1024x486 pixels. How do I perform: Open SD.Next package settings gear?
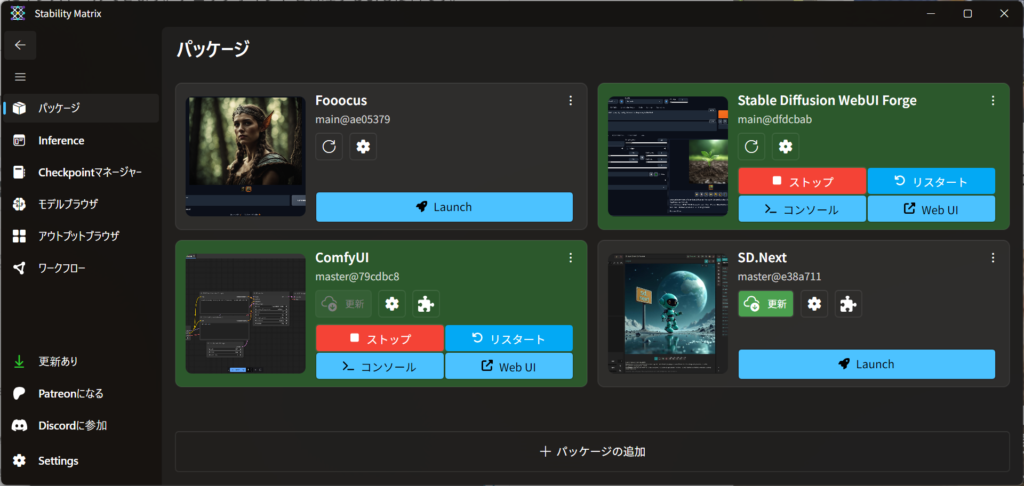(x=815, y=304)
